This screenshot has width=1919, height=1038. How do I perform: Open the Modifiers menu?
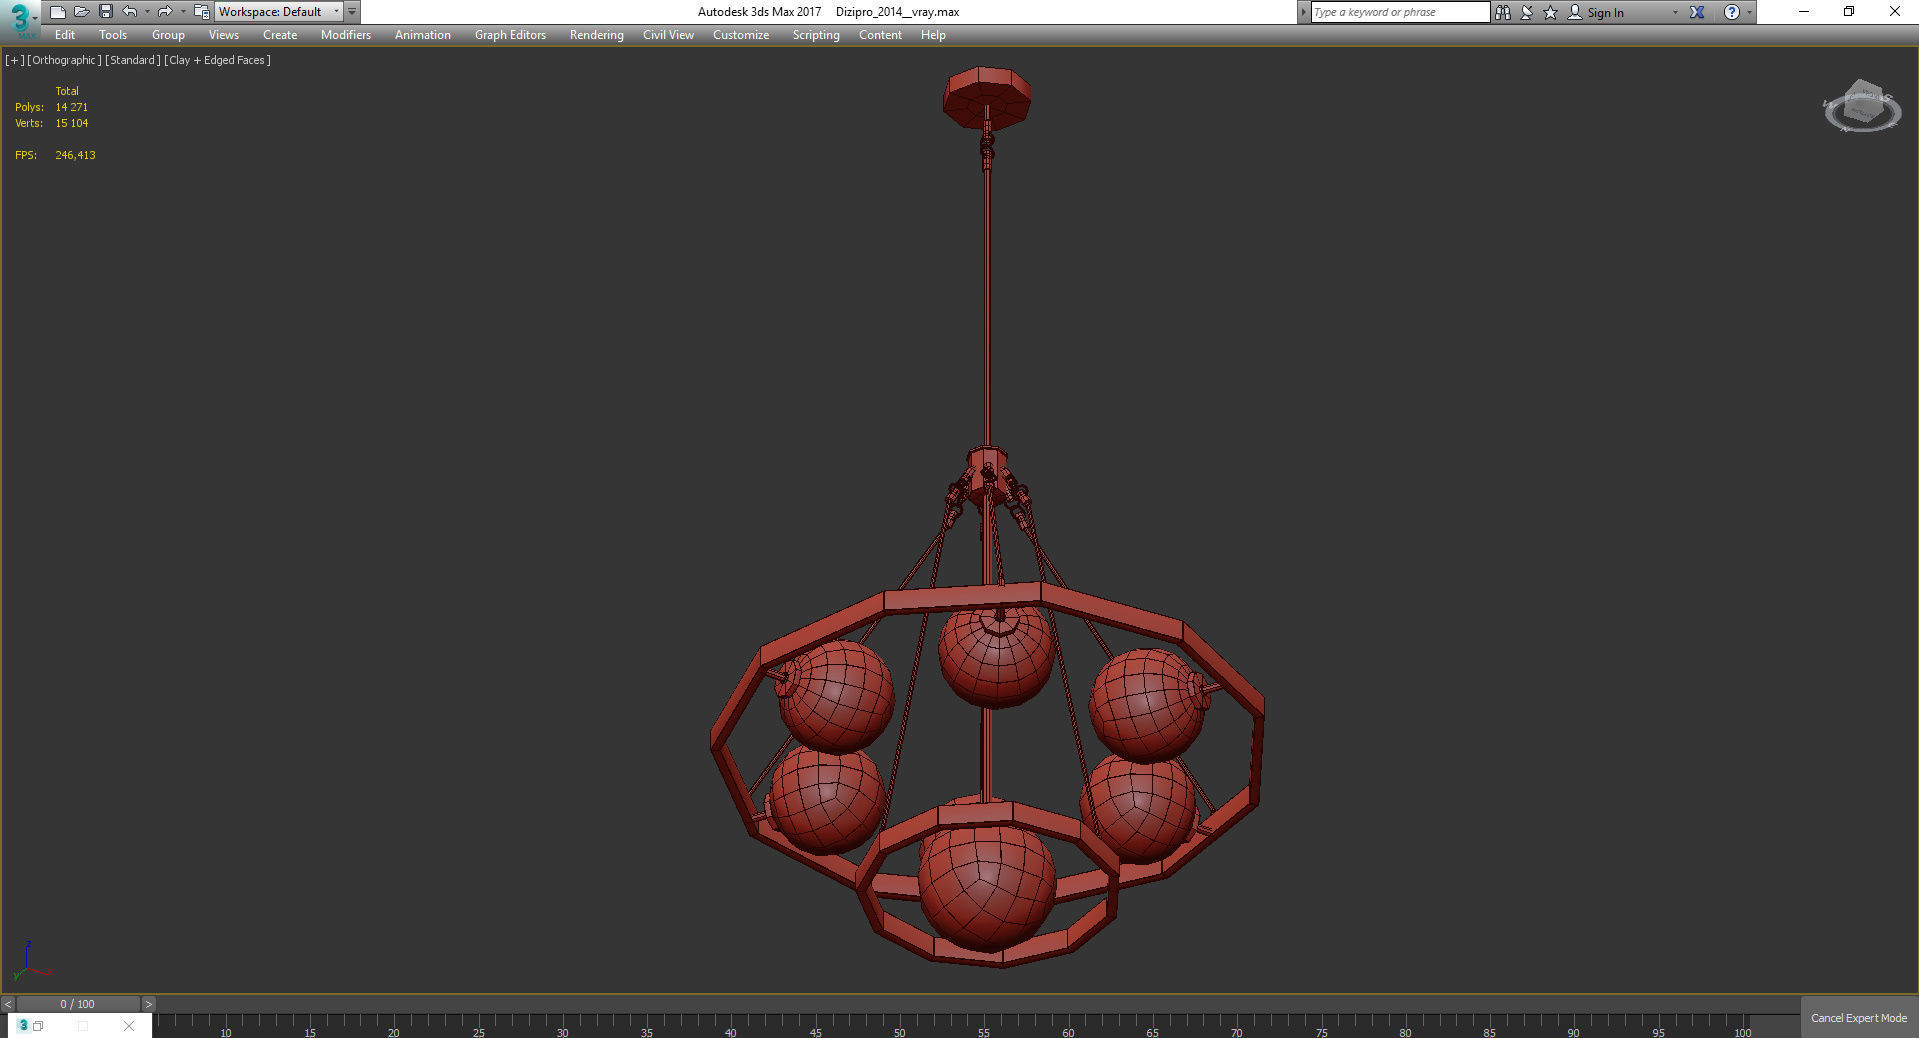tap(346, 35)
